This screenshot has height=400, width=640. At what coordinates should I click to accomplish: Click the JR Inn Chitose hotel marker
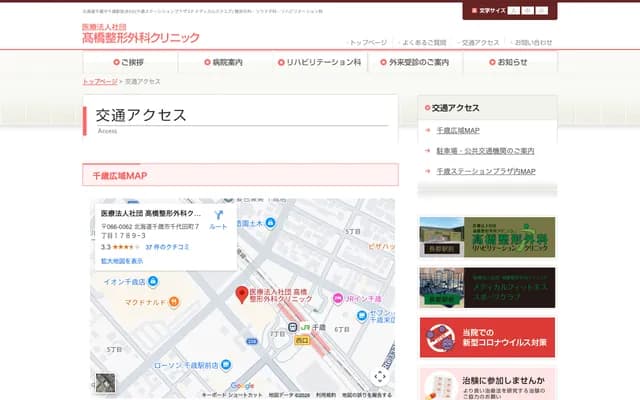[x=337, y=298]
